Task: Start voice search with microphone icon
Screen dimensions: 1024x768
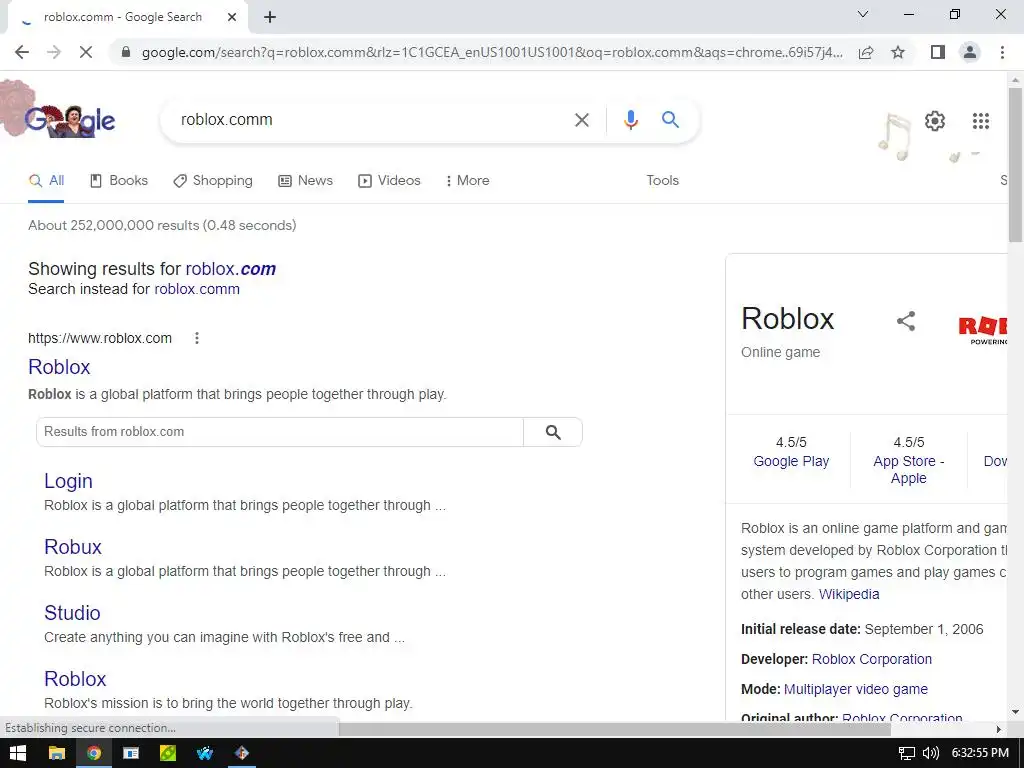Action: coord(630,120)
